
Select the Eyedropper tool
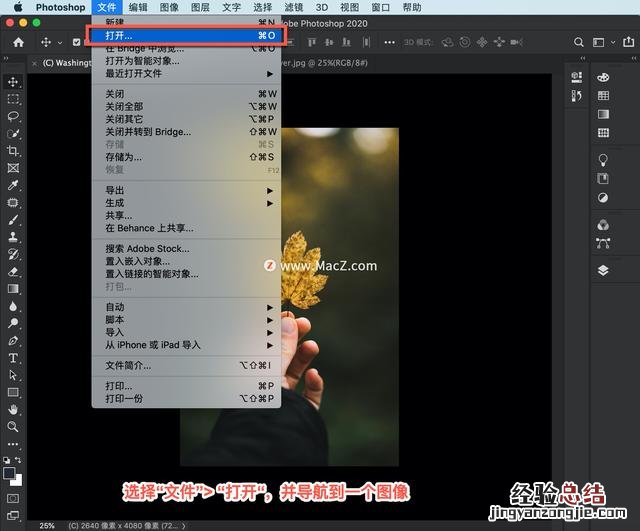tap(13, 185)
